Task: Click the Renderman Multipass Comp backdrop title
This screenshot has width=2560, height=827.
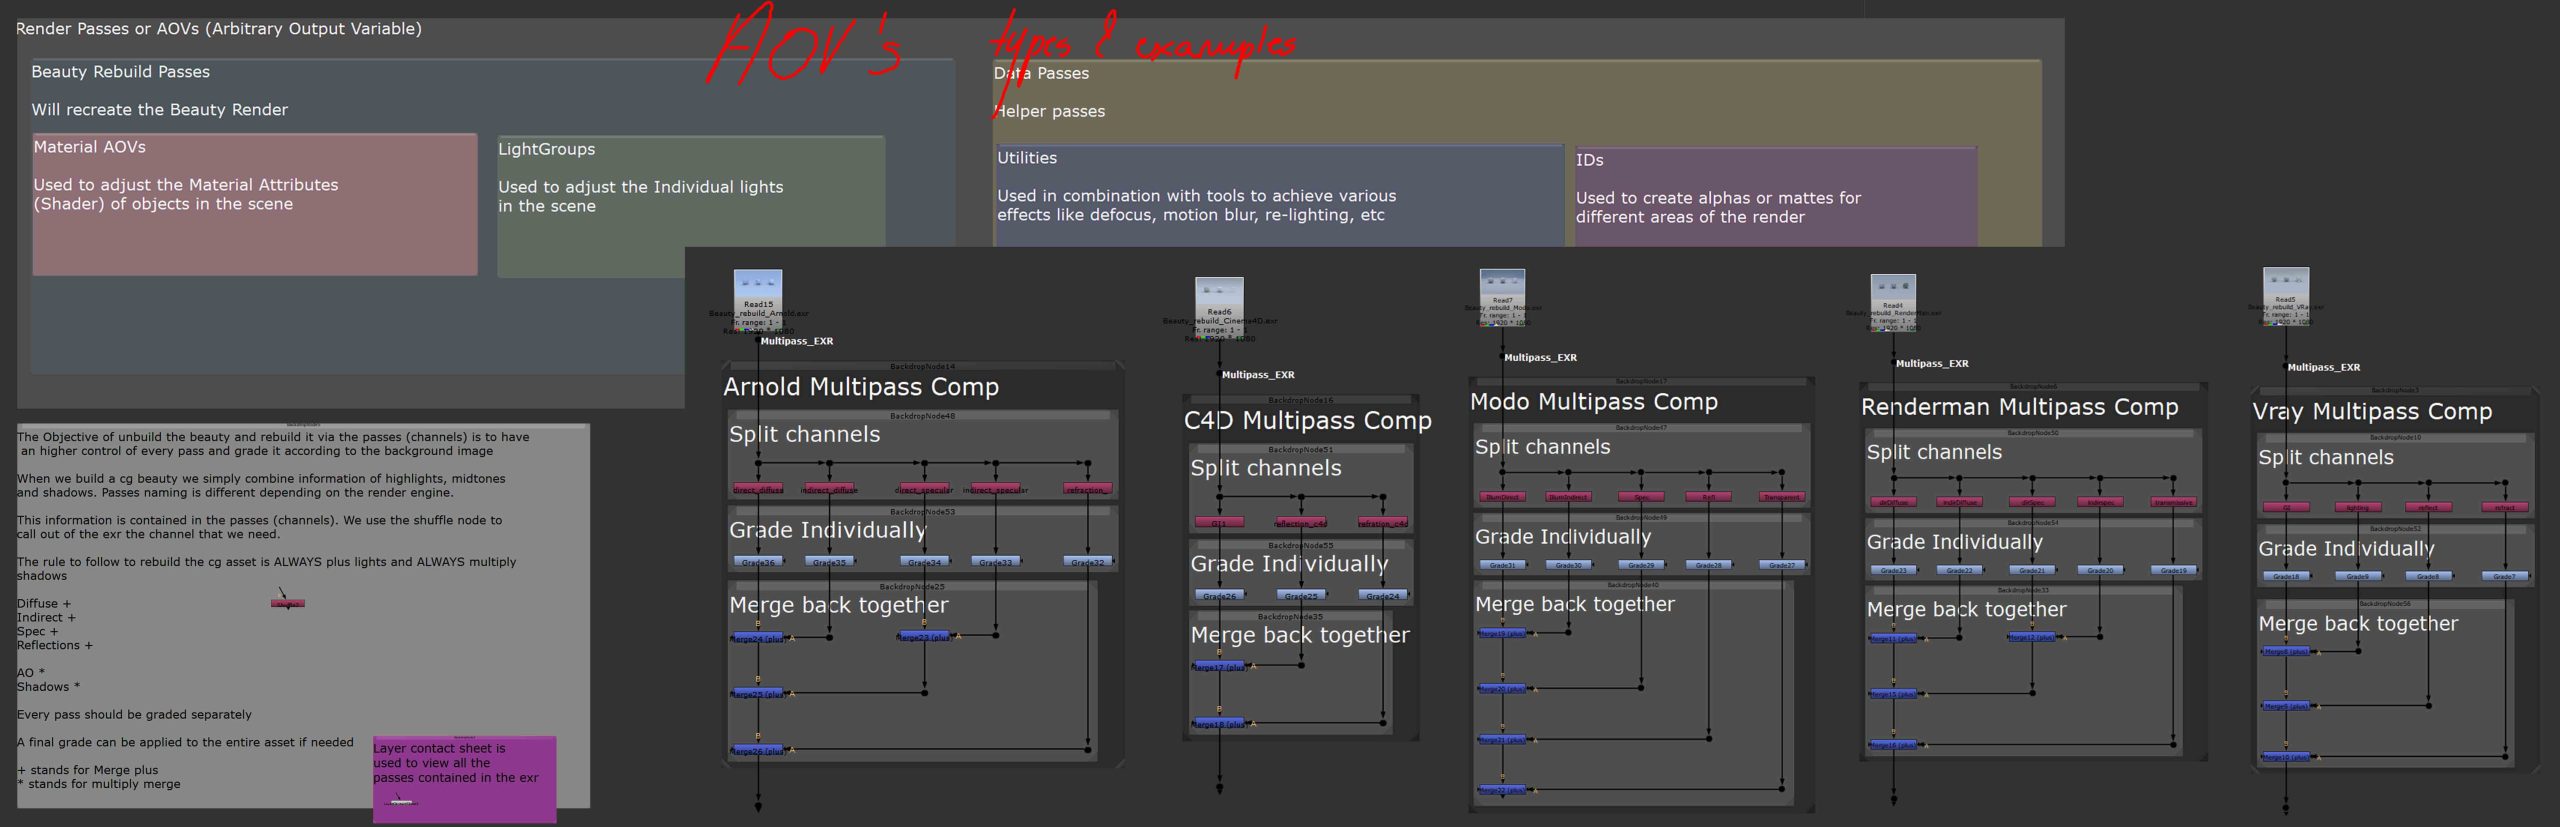Action: pyautogui.click(x=2019, y=407)
